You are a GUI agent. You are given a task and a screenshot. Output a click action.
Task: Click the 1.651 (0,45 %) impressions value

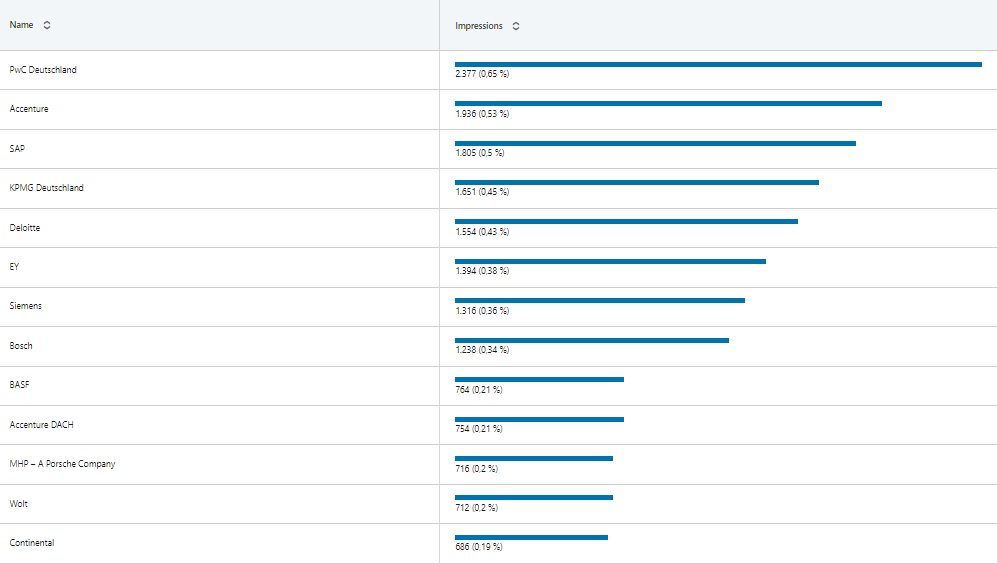click(x=482, y=192)
